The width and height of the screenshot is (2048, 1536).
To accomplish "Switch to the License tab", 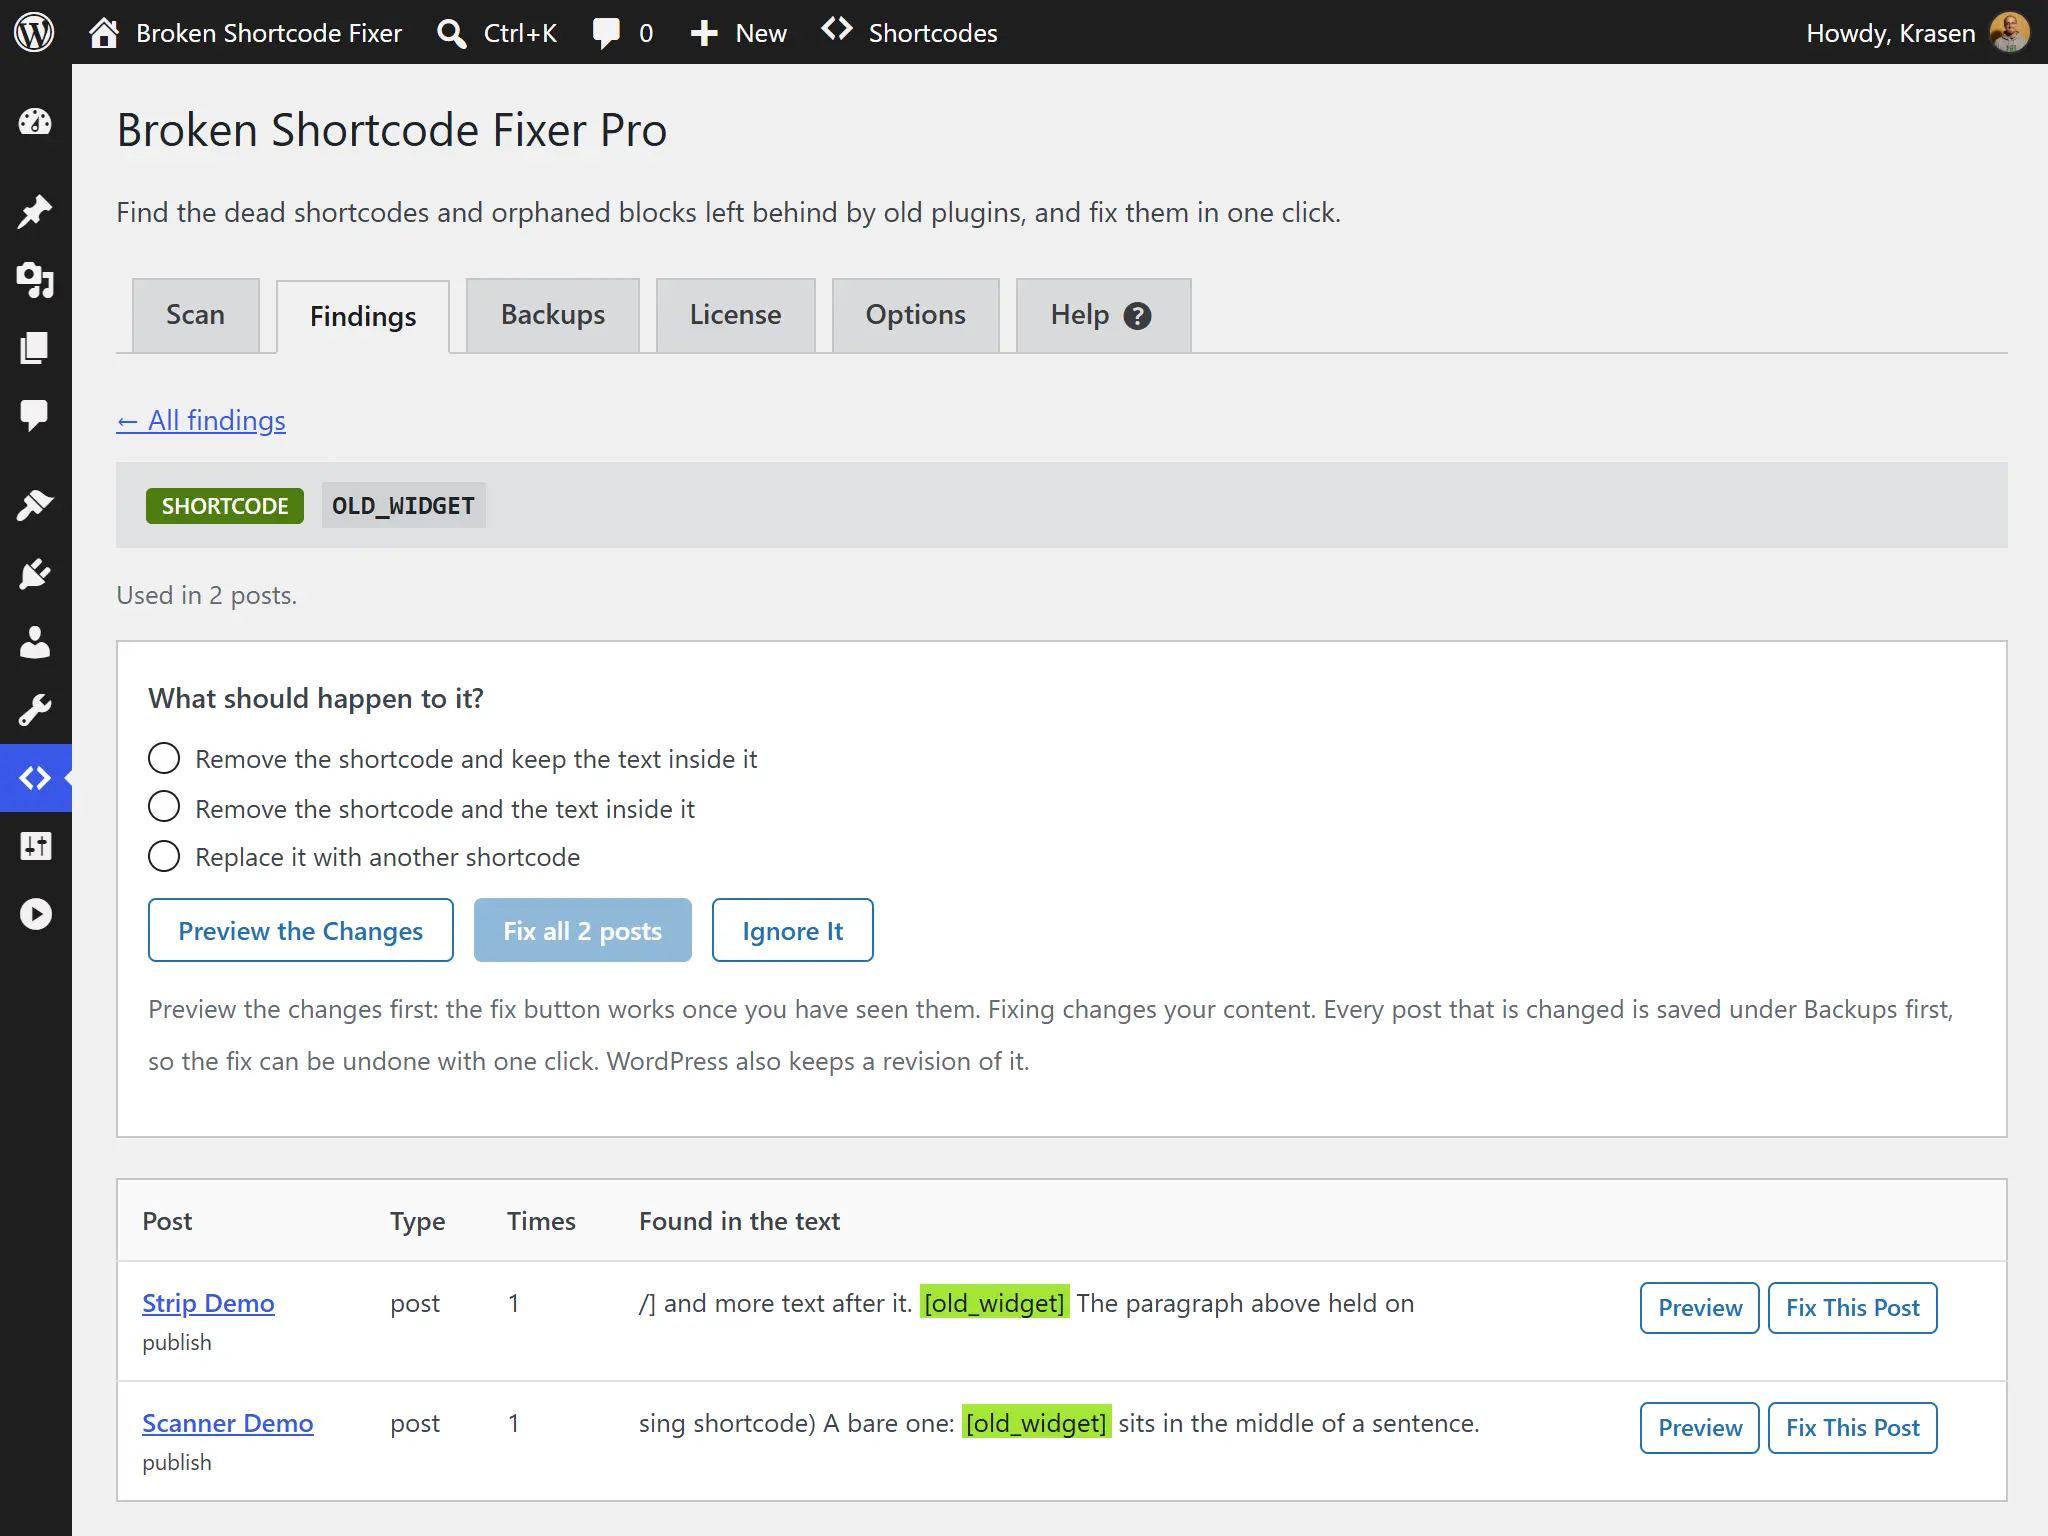I will [x=735, y=315].
